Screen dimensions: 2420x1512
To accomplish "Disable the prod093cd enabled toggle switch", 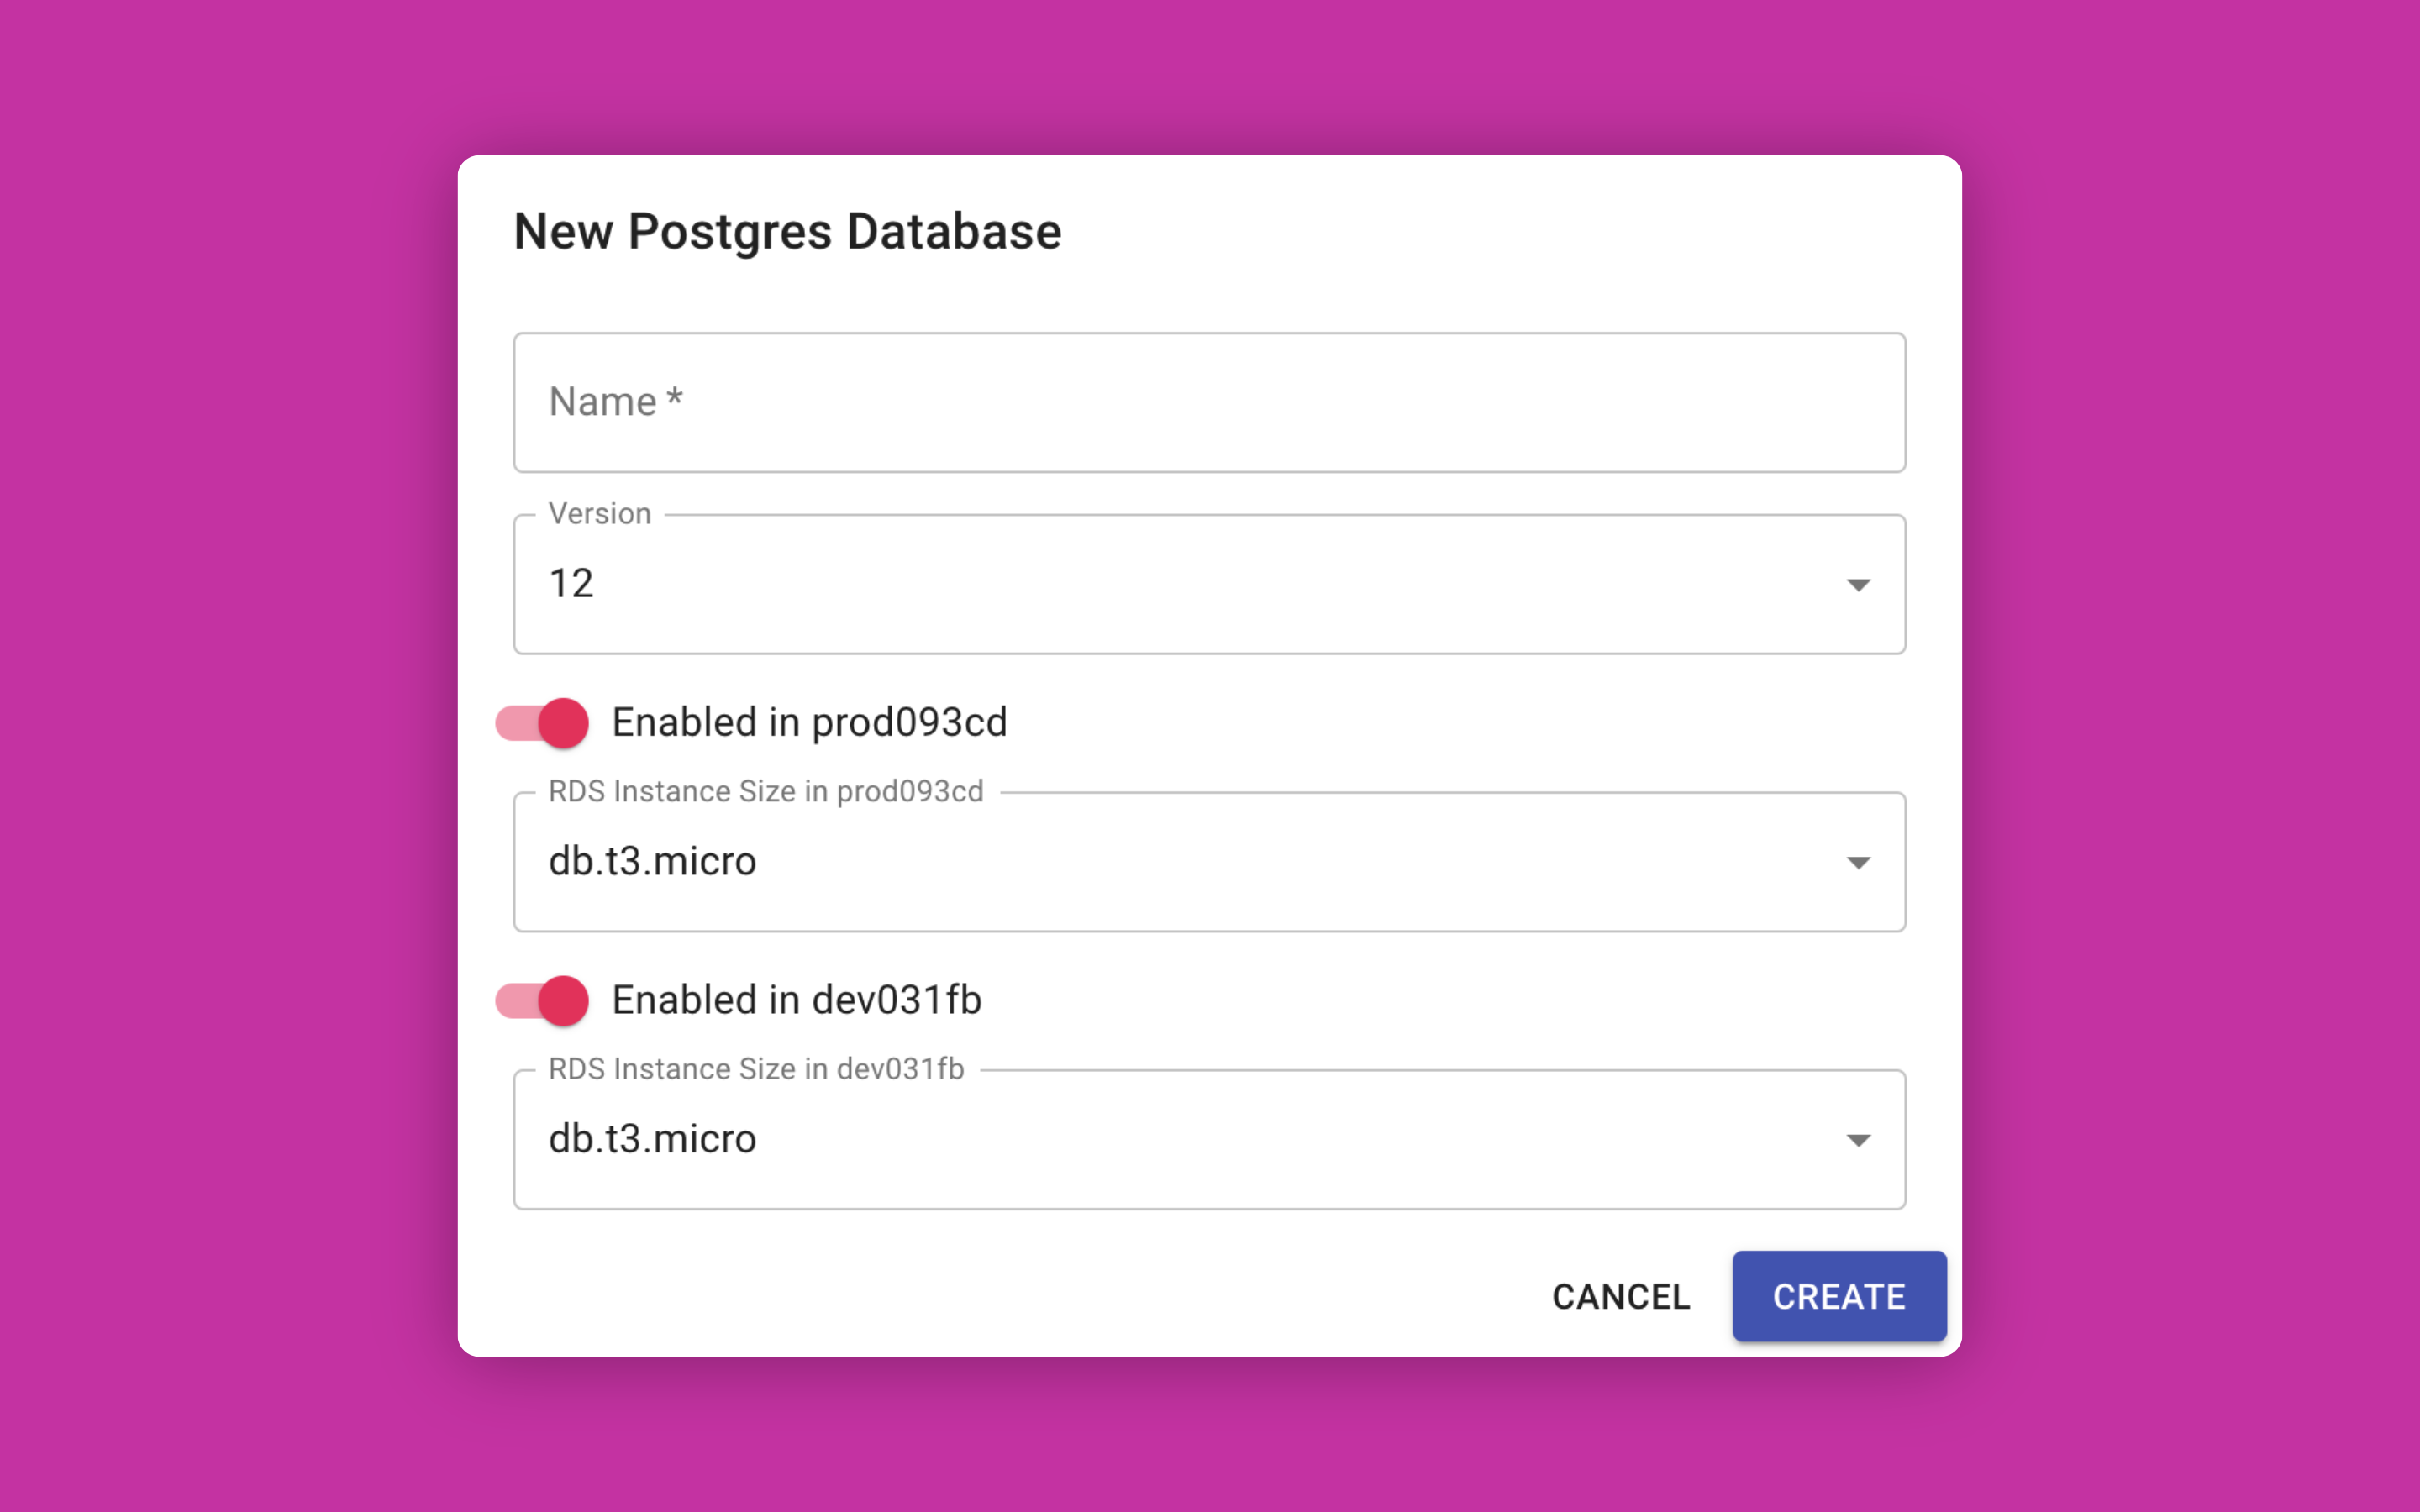I will tap(543, 722).
